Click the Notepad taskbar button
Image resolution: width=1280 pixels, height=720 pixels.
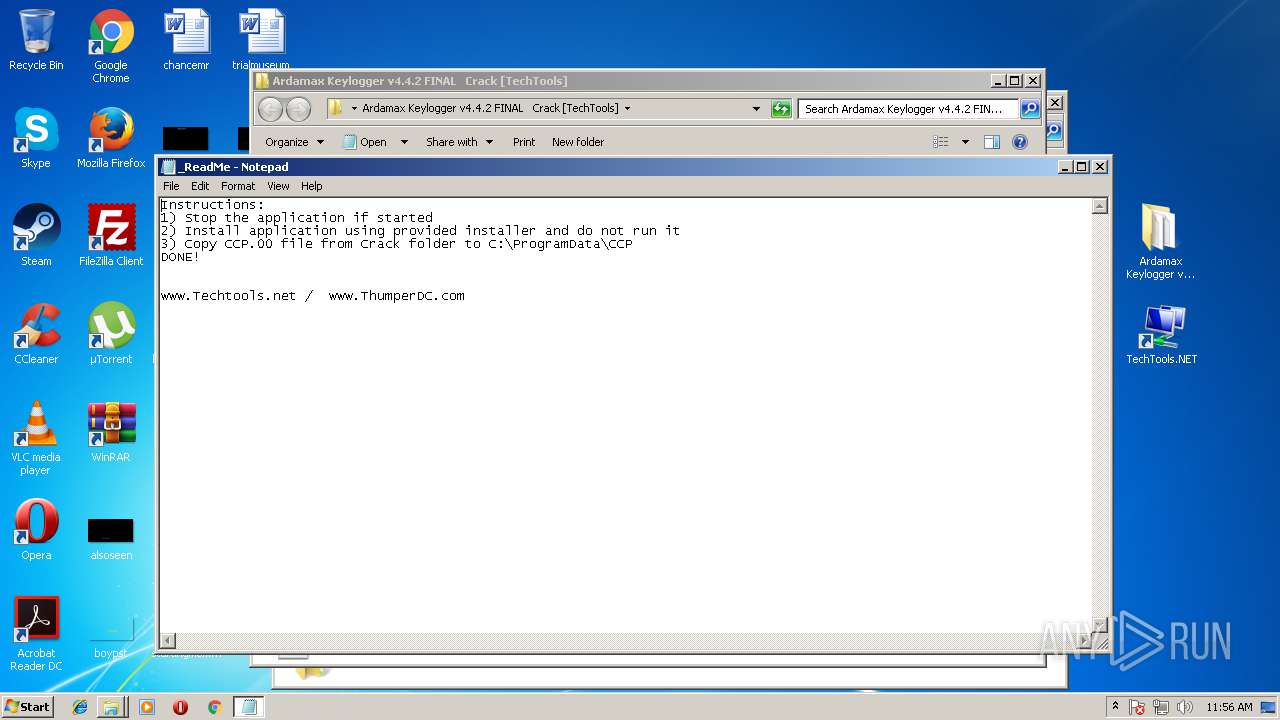[x=249, y=707]
